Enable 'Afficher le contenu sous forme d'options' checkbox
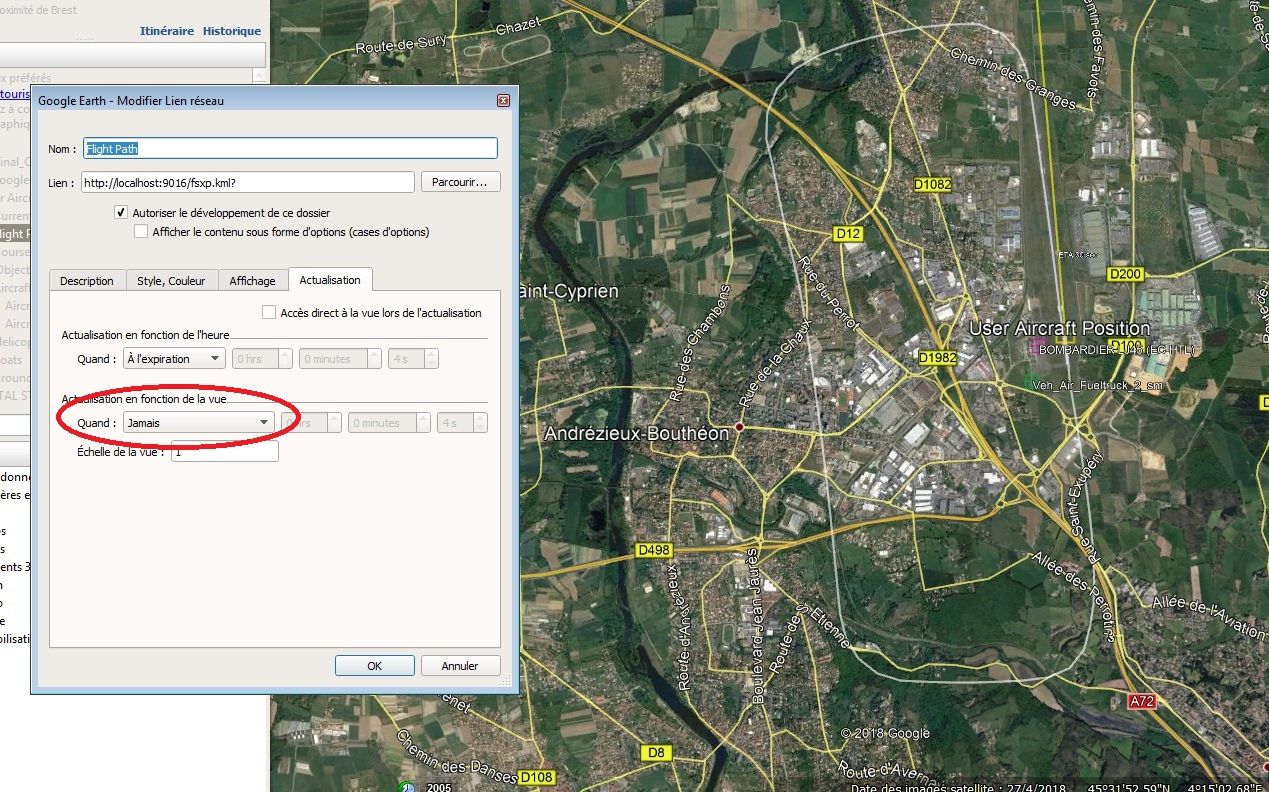 (x=141, y=231)
